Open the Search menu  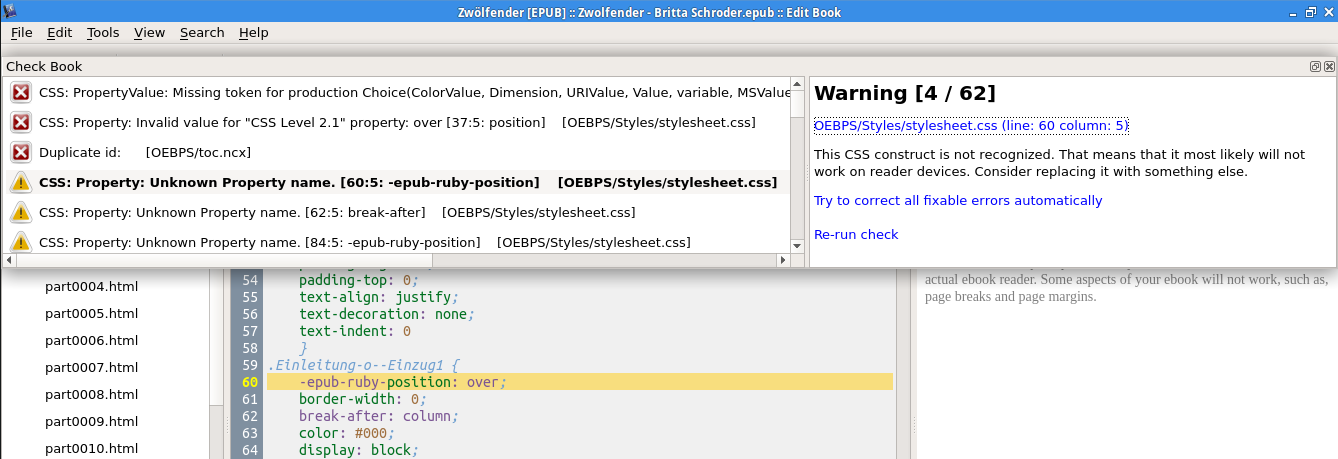pyautogui.click(x=202, y=32)
